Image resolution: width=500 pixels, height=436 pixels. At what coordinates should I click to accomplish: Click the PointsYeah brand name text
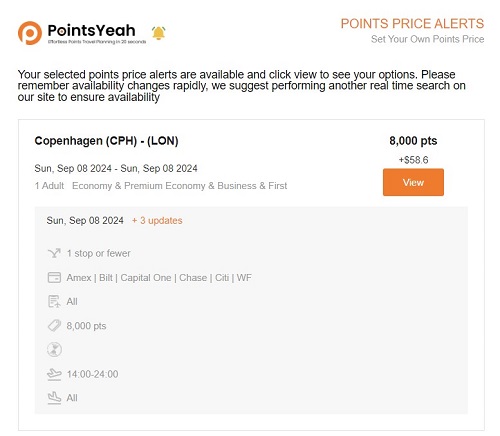[x=91, y=30]
